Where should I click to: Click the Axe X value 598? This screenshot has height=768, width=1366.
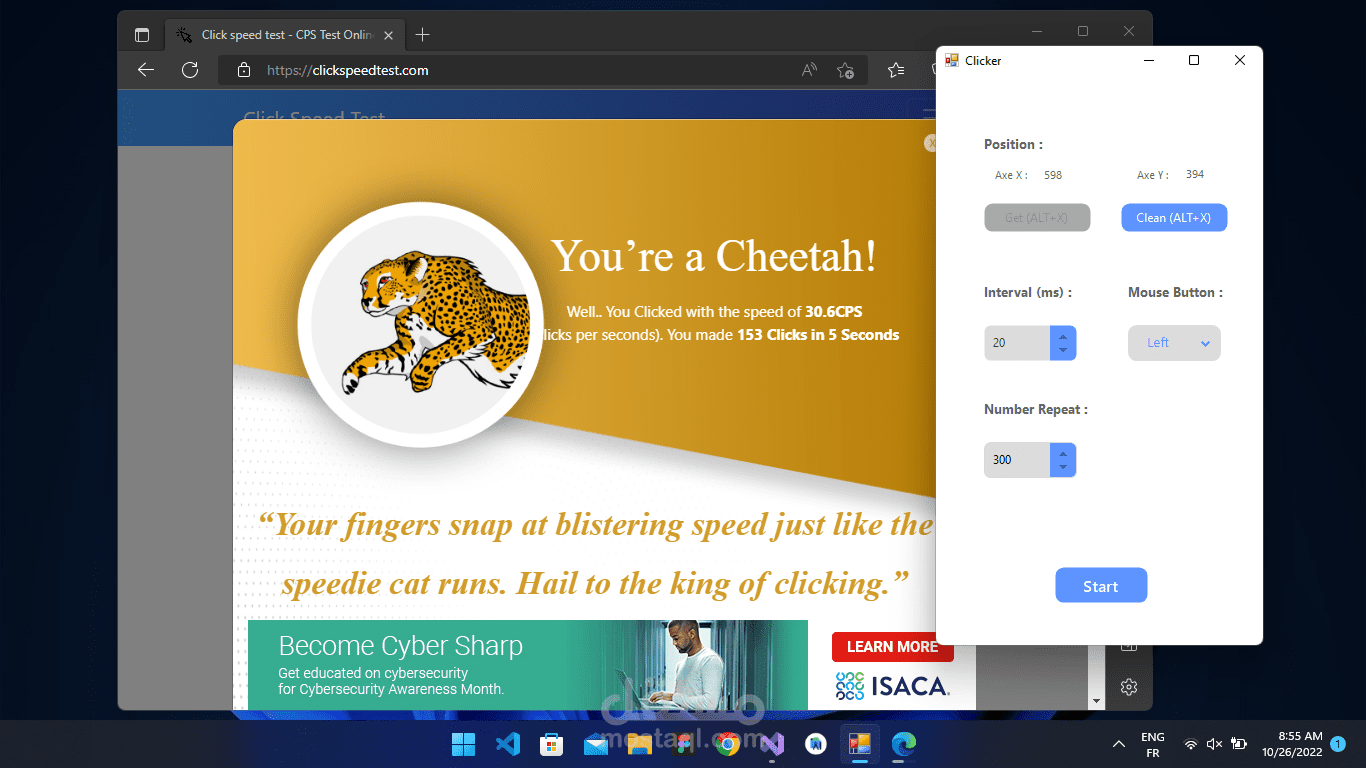click(1053, 175)
